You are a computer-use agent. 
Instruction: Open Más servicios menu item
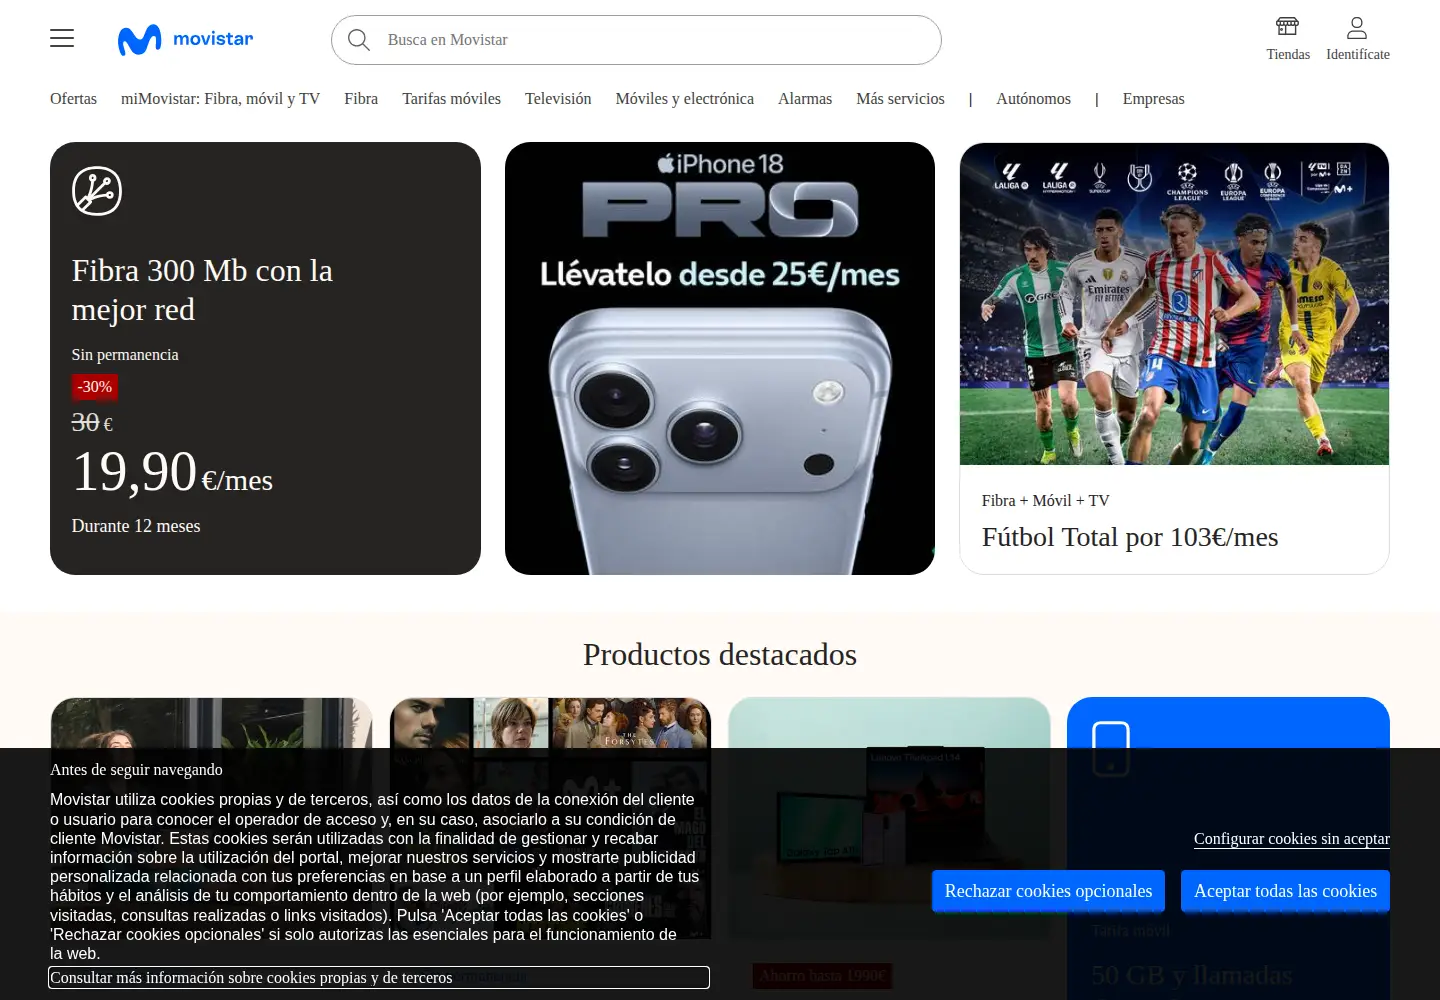pyautogui.click(x=900, y=99)
